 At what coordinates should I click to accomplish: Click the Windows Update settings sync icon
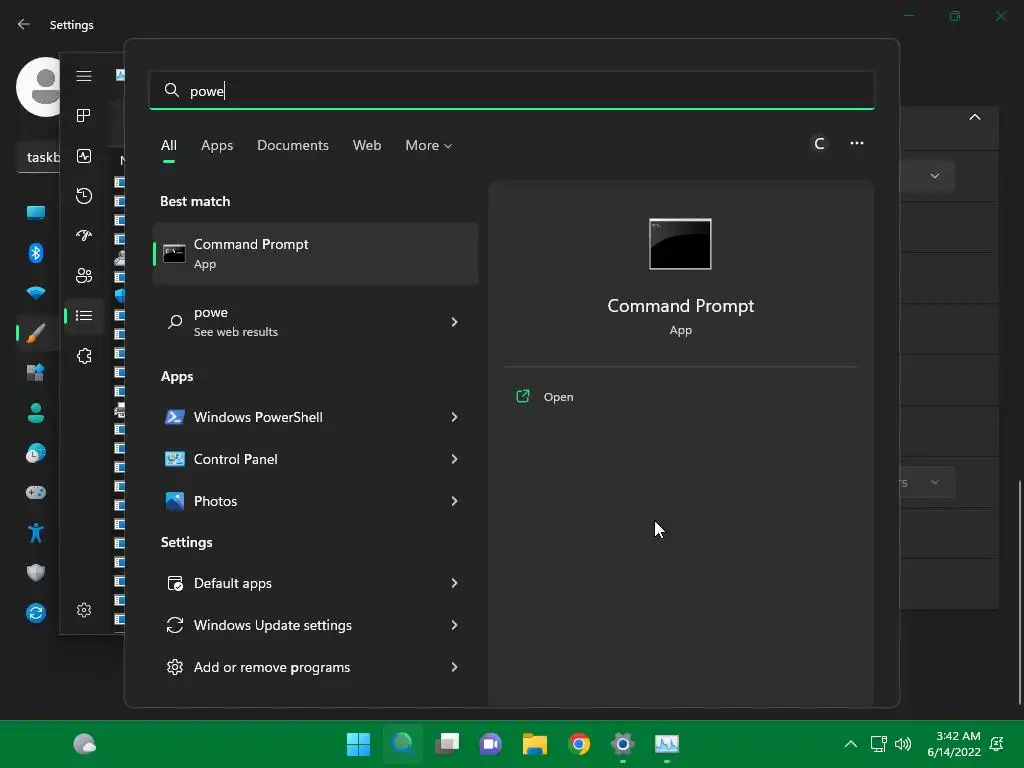click(174, 625)
